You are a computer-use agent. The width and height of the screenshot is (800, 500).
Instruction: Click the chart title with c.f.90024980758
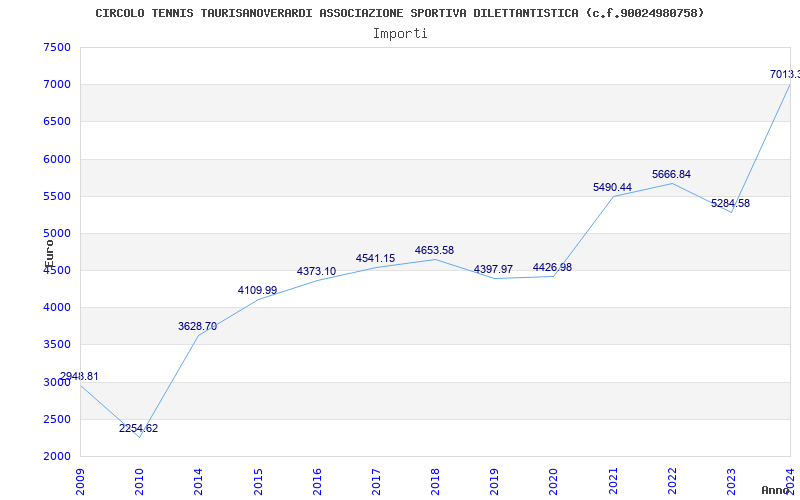[399, 13]
